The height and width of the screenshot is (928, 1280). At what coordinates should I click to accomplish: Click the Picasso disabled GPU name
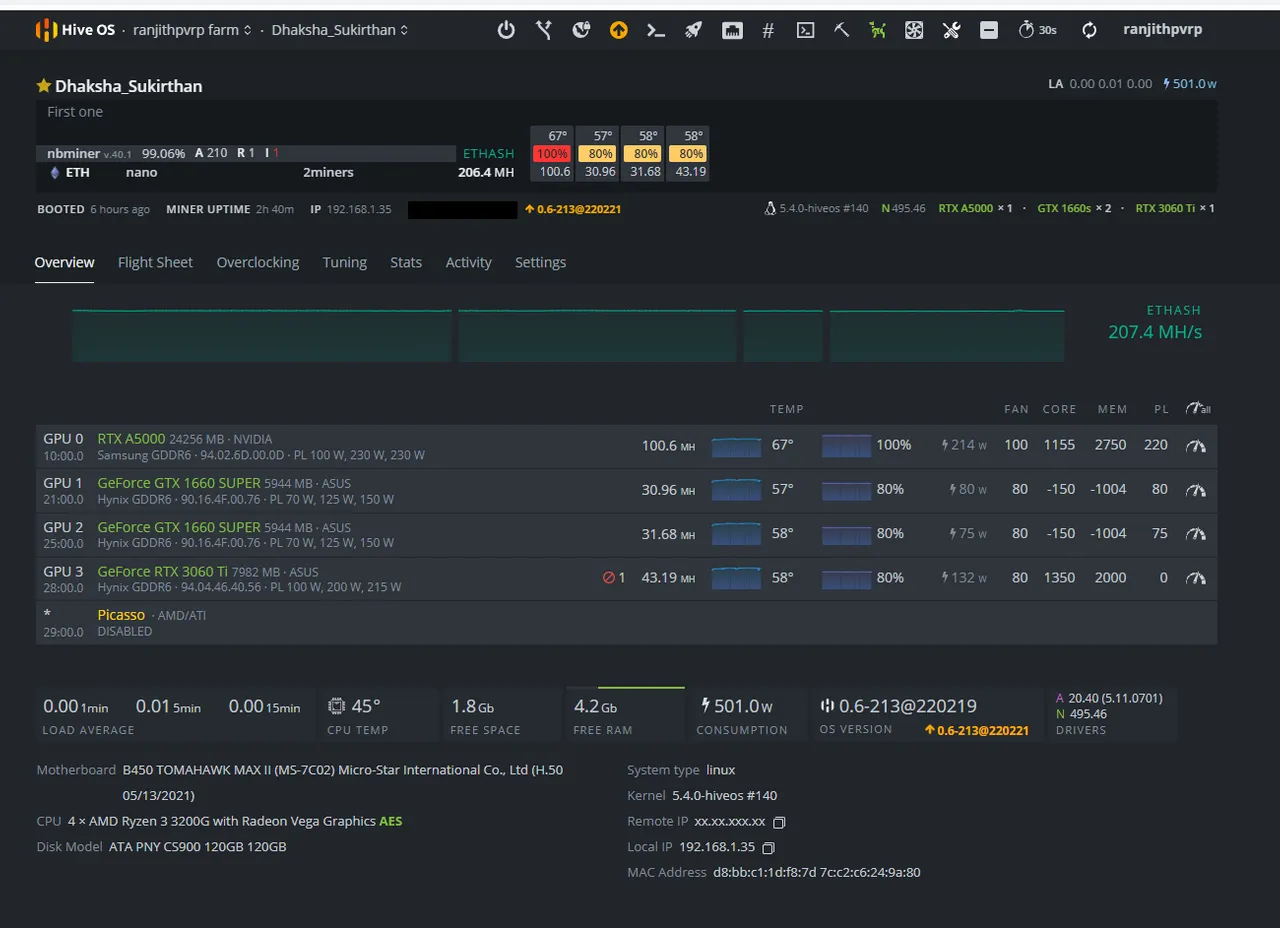click(121, 615)
